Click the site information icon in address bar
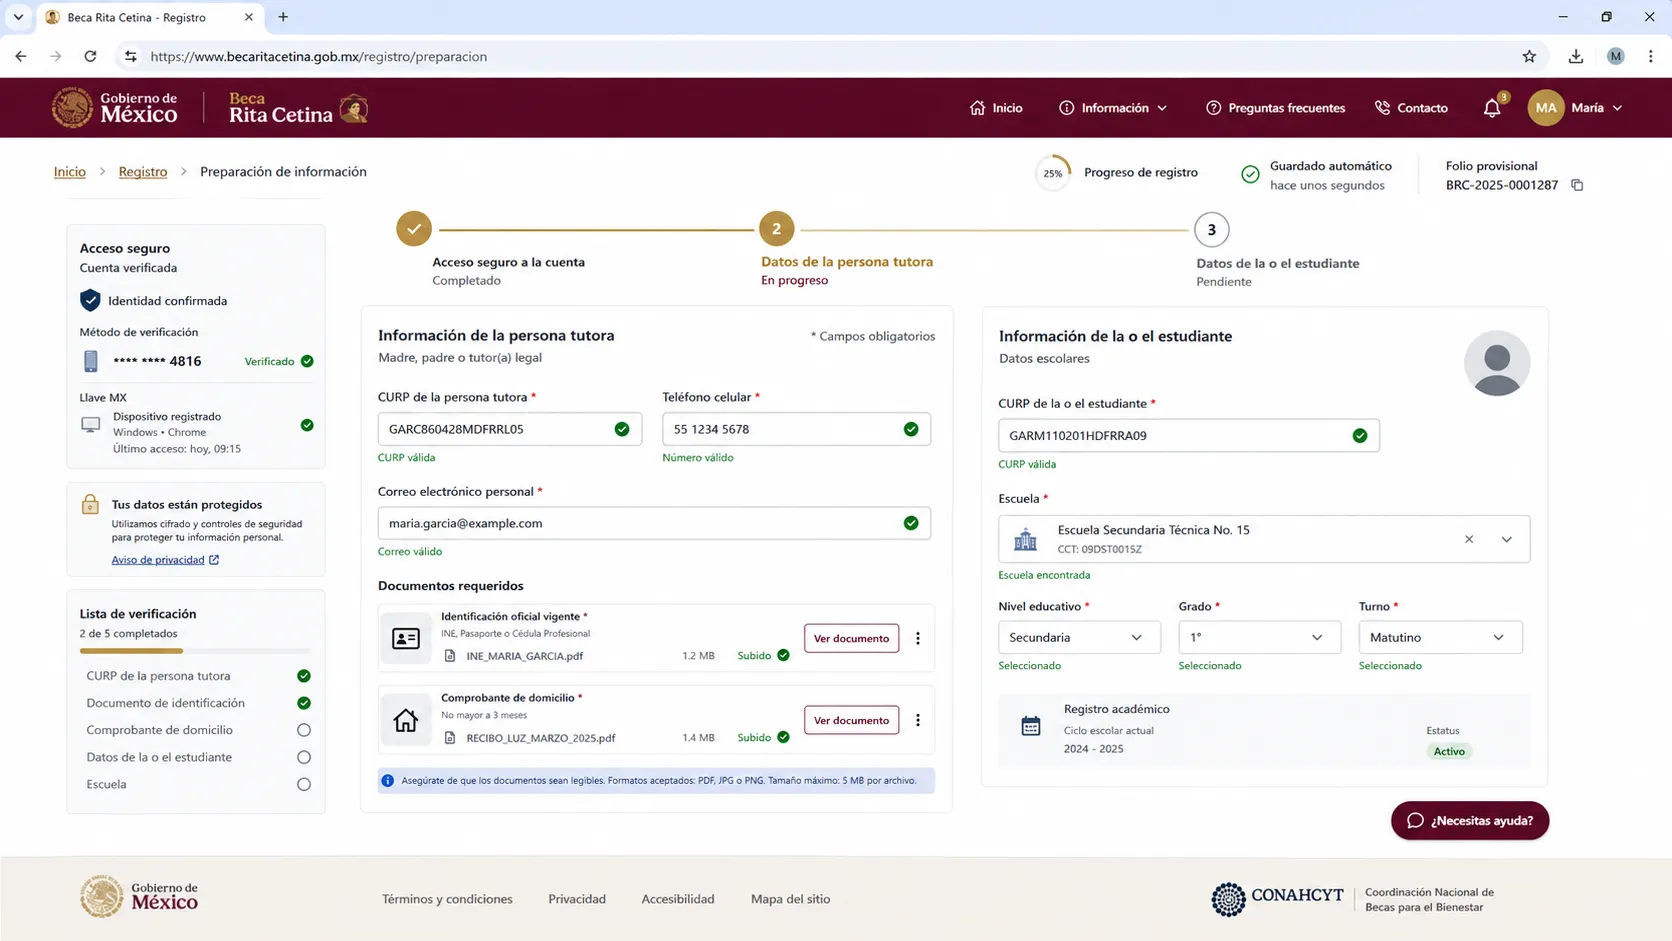This screenshot has height=941, width=1672. [130, 57]
